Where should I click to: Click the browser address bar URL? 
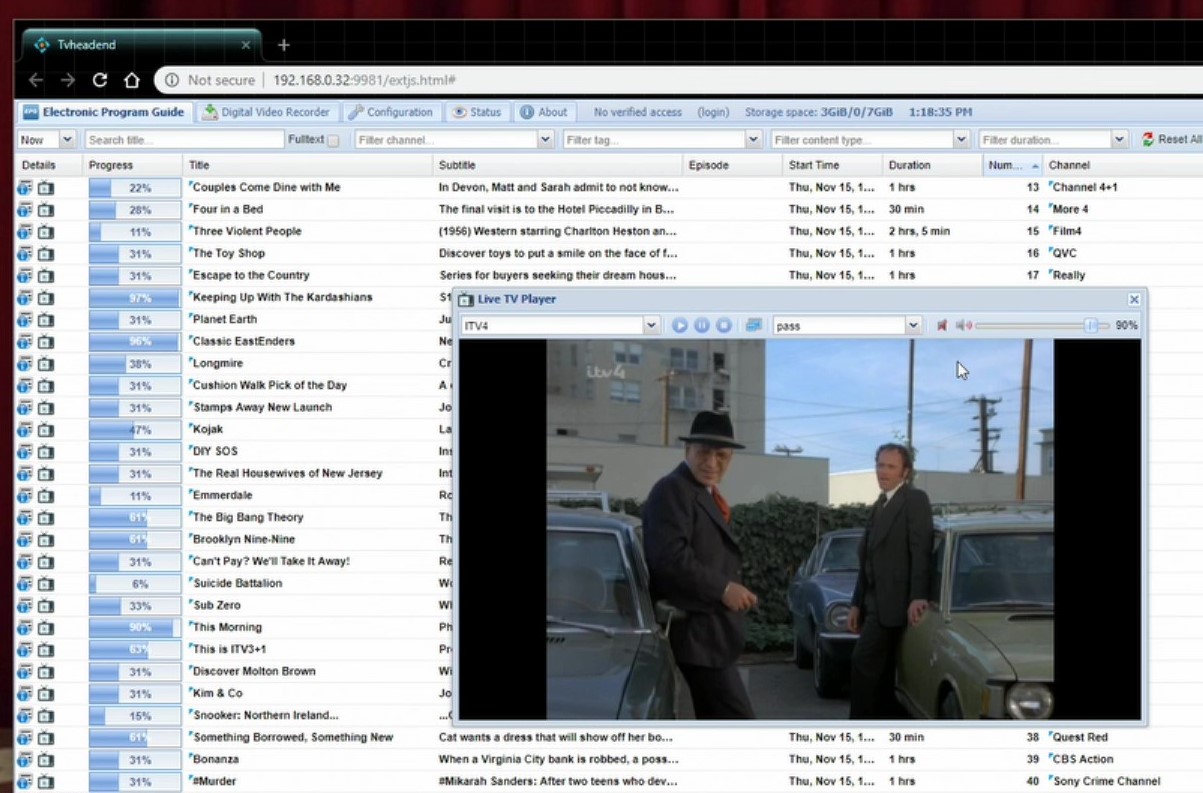364,80
